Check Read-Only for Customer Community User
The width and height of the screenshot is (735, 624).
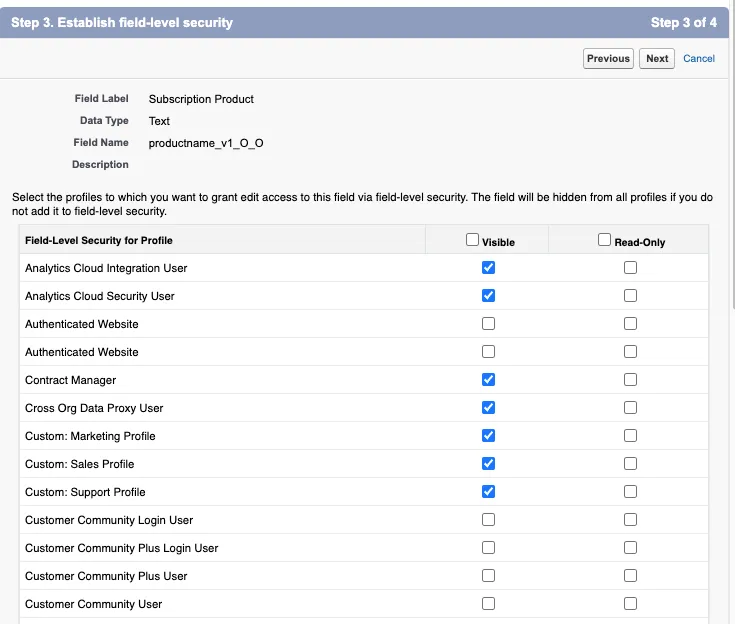pos(630,604)
